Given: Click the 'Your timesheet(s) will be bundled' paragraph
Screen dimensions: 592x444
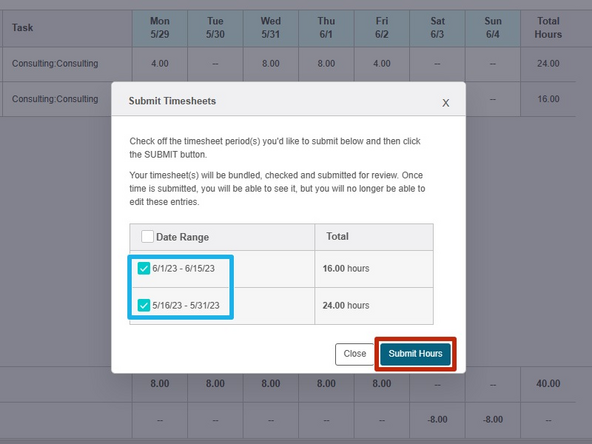Looking at the screenshot, I should (277, 188).
